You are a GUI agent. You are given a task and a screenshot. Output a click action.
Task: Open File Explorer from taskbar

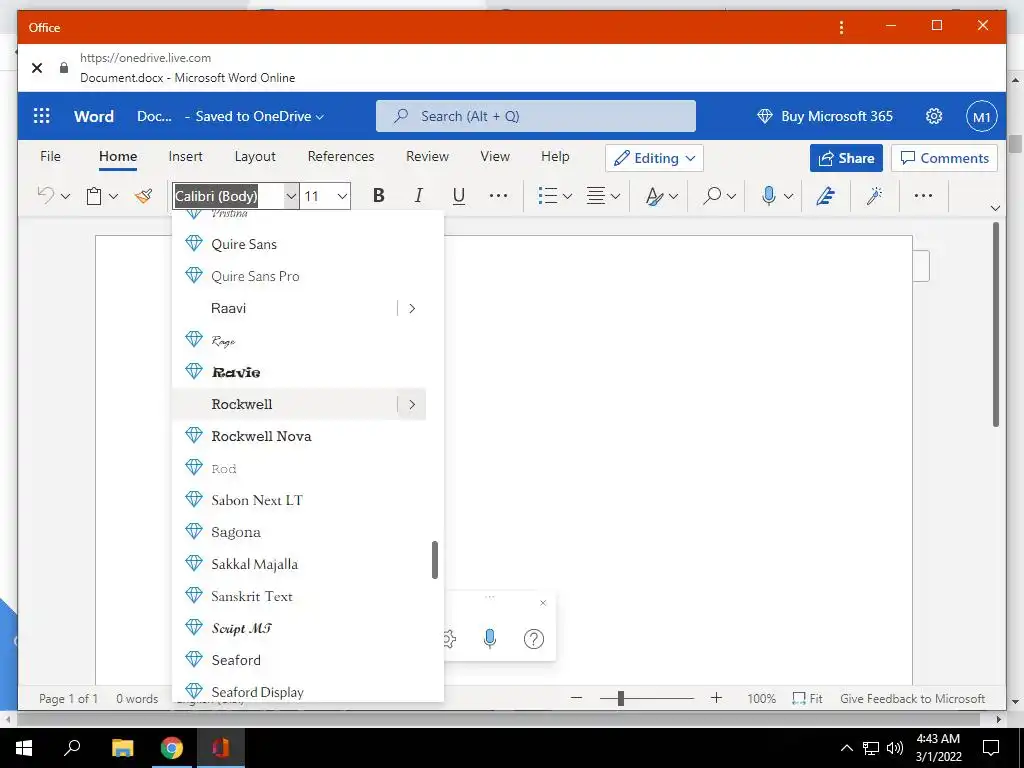coord(122,747)
